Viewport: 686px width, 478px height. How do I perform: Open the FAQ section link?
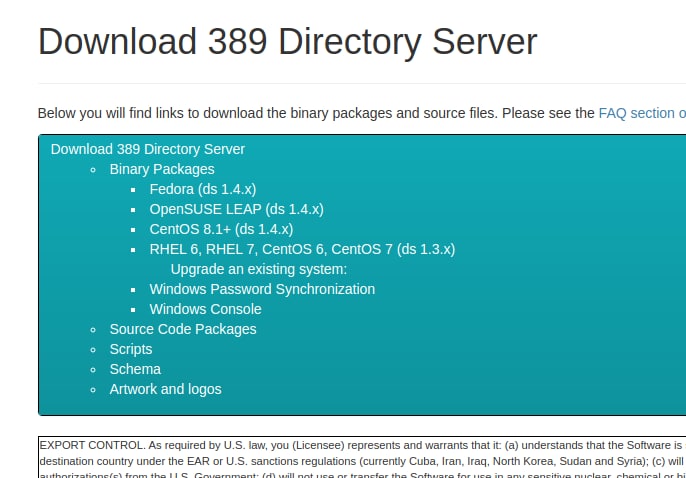(x=642, y=113)
